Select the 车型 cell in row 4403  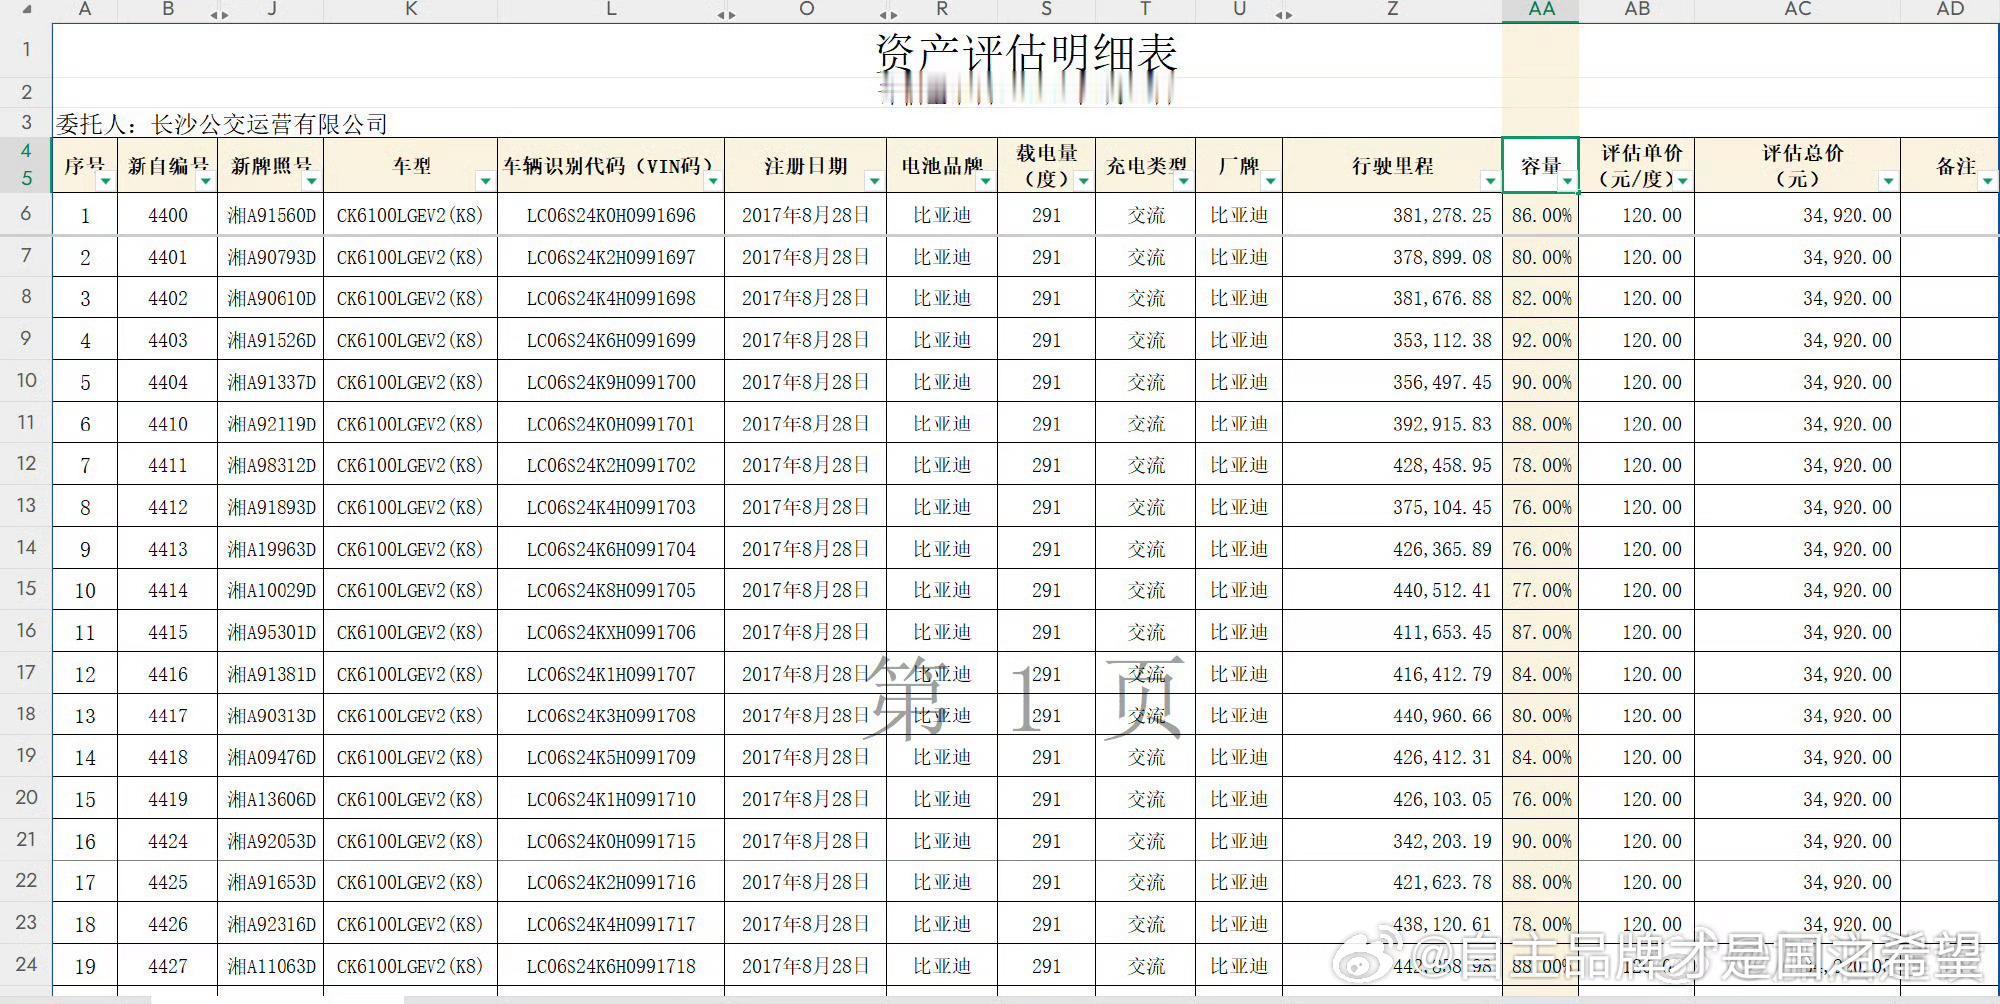click(x=411, y=340)
